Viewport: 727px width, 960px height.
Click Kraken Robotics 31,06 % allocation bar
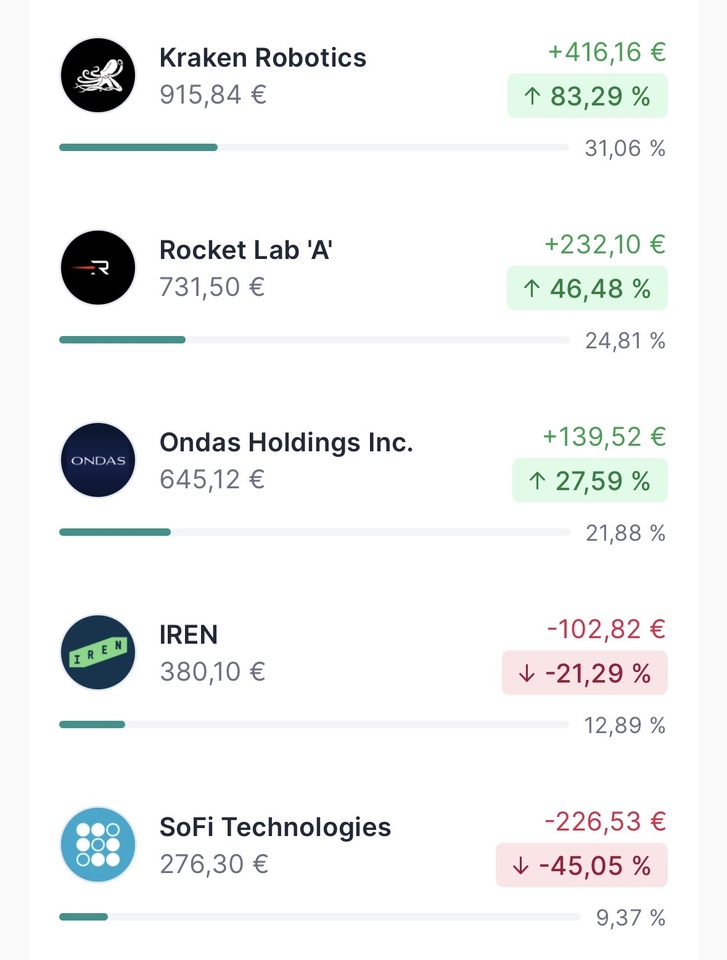pos(313,148)
